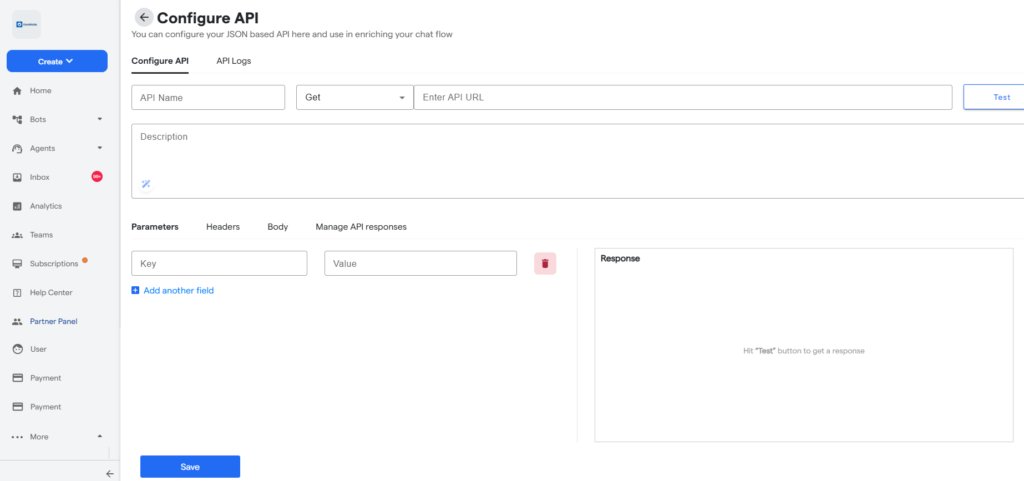The height and width of the screenshot is (481, 1024).
Task: Open Teams in the sidebar
Action: 42,235
